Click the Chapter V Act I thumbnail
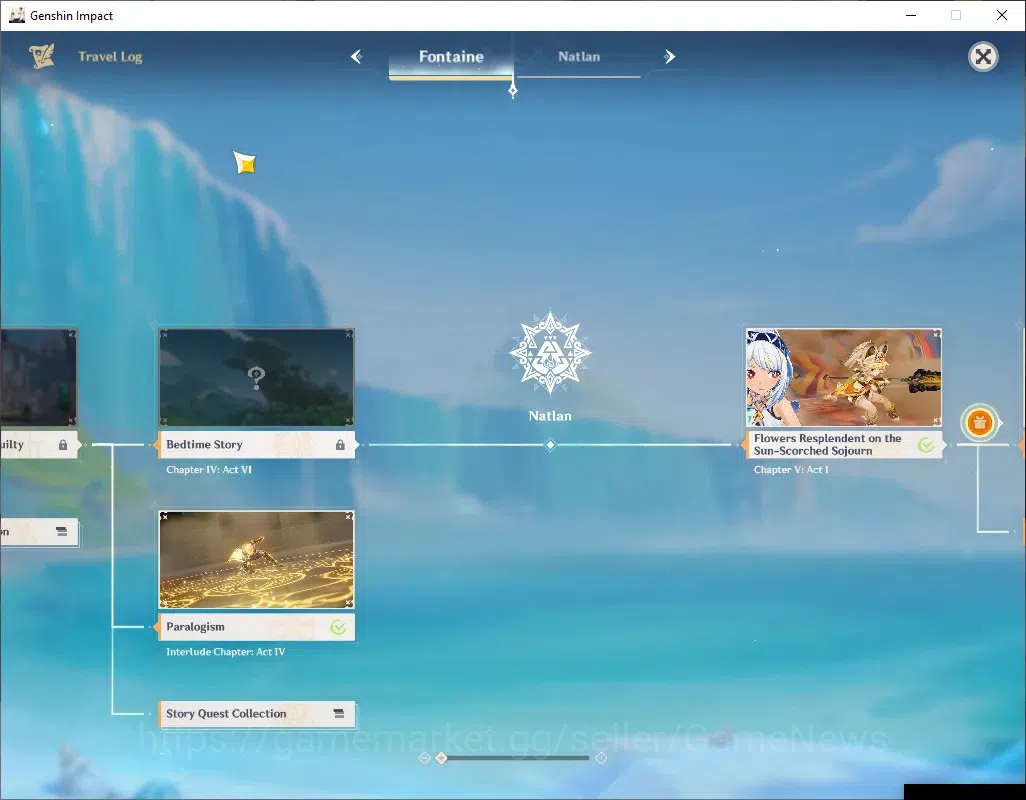This screenshot has width=1026, height=800. tap(843, 377)
